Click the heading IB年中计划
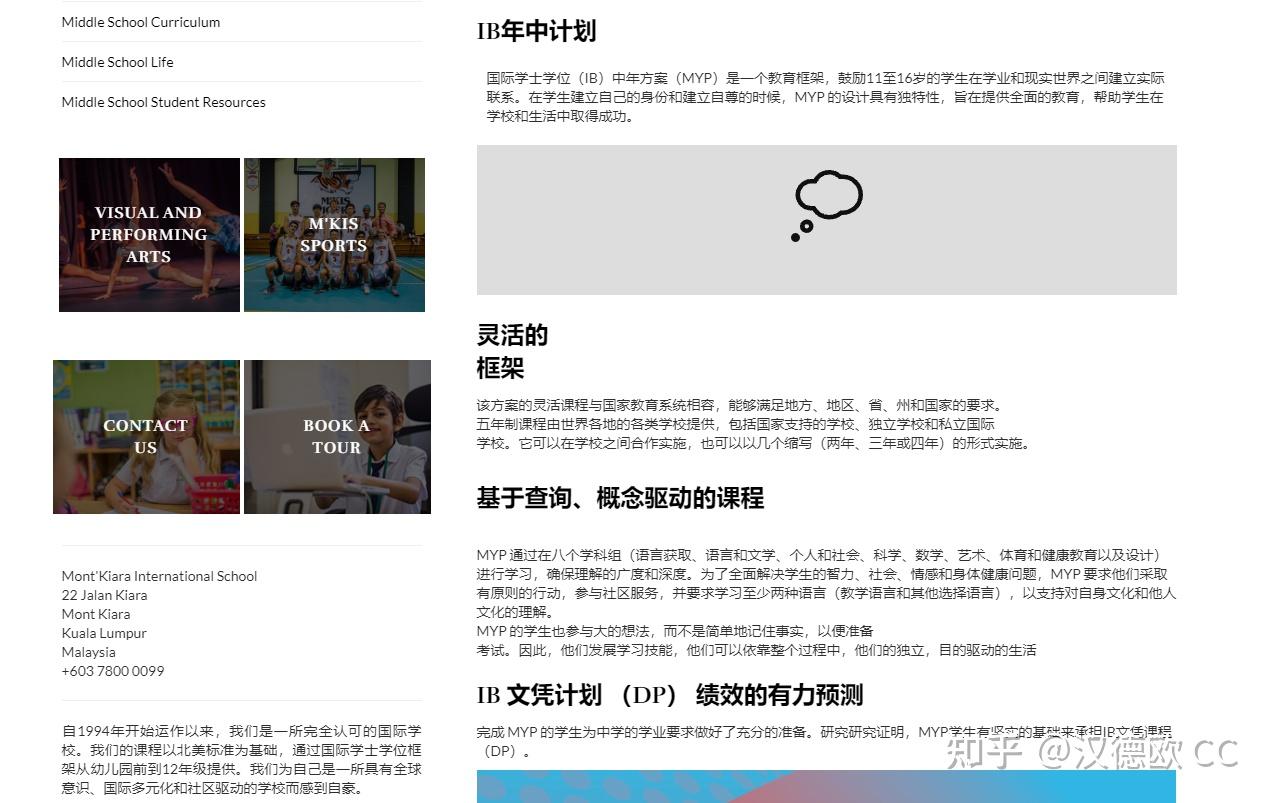Image resolution: width=1271 pixels, height=803 pixels. 536,31
